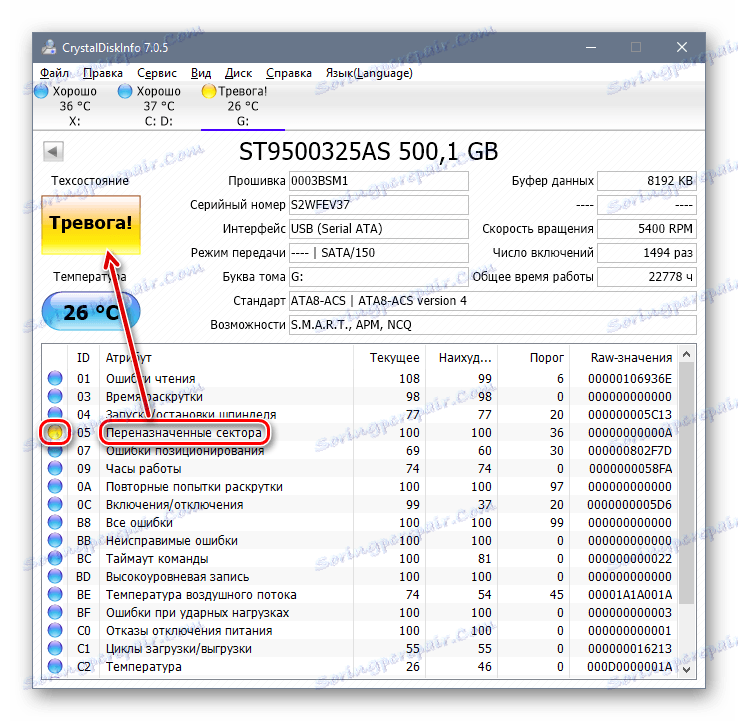738x721 pixels.
Task: Click the Raw-значения column header
Action: click(x=624, y=358)
